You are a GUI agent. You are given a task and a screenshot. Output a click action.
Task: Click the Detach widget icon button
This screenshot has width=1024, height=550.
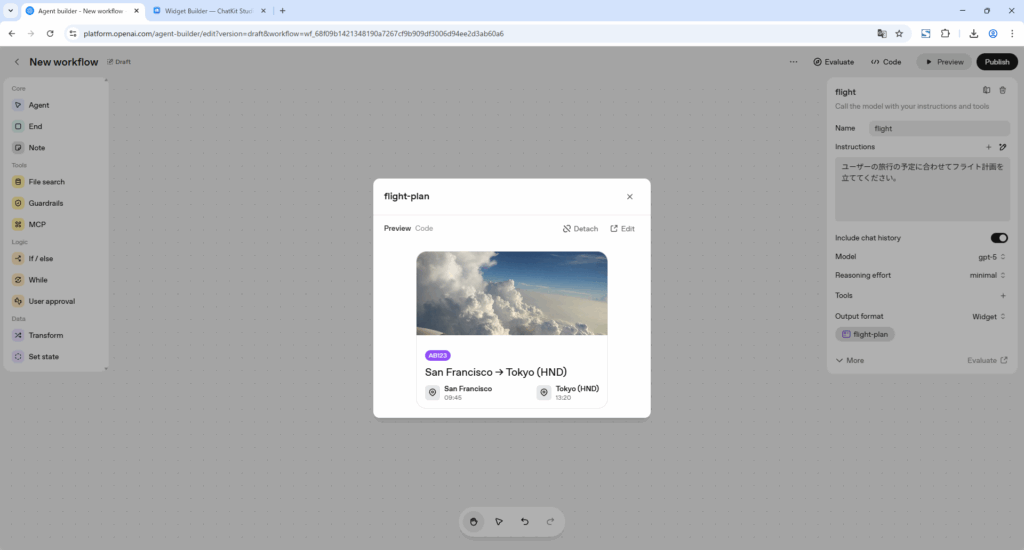click(x=580, y=229)
